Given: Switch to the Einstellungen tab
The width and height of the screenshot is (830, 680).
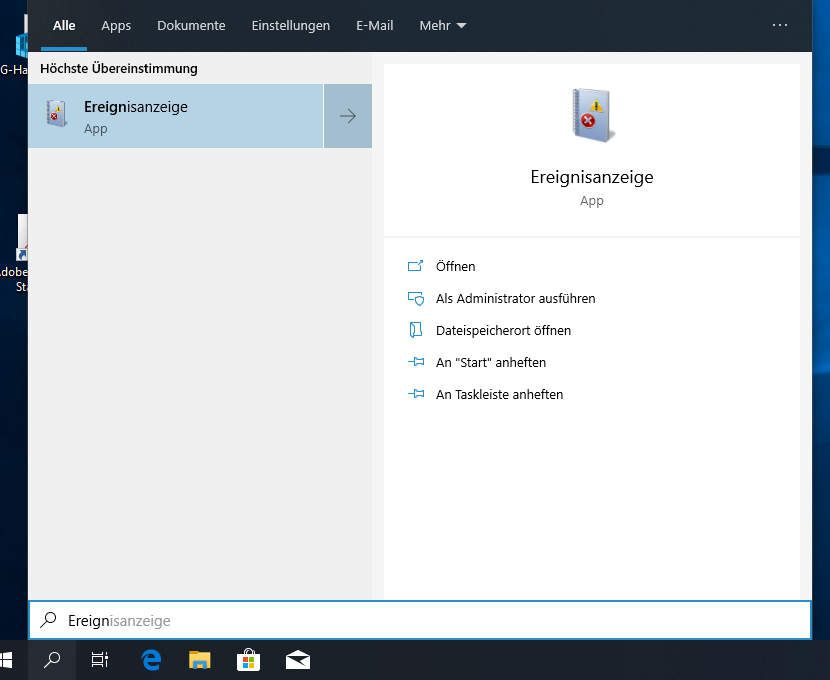Looking at the screenshot, I should tap(291, 25).
